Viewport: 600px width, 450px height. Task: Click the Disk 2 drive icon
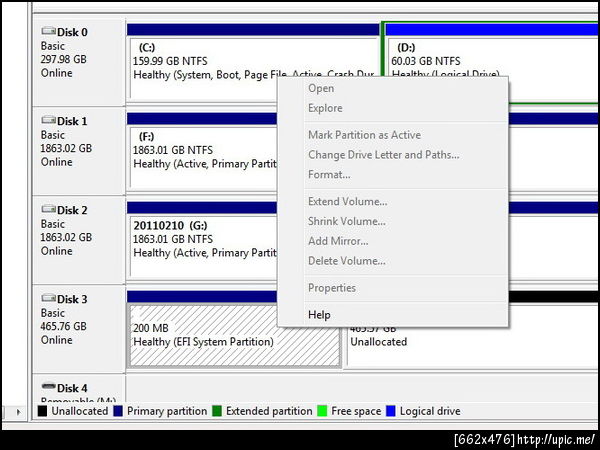48,210
